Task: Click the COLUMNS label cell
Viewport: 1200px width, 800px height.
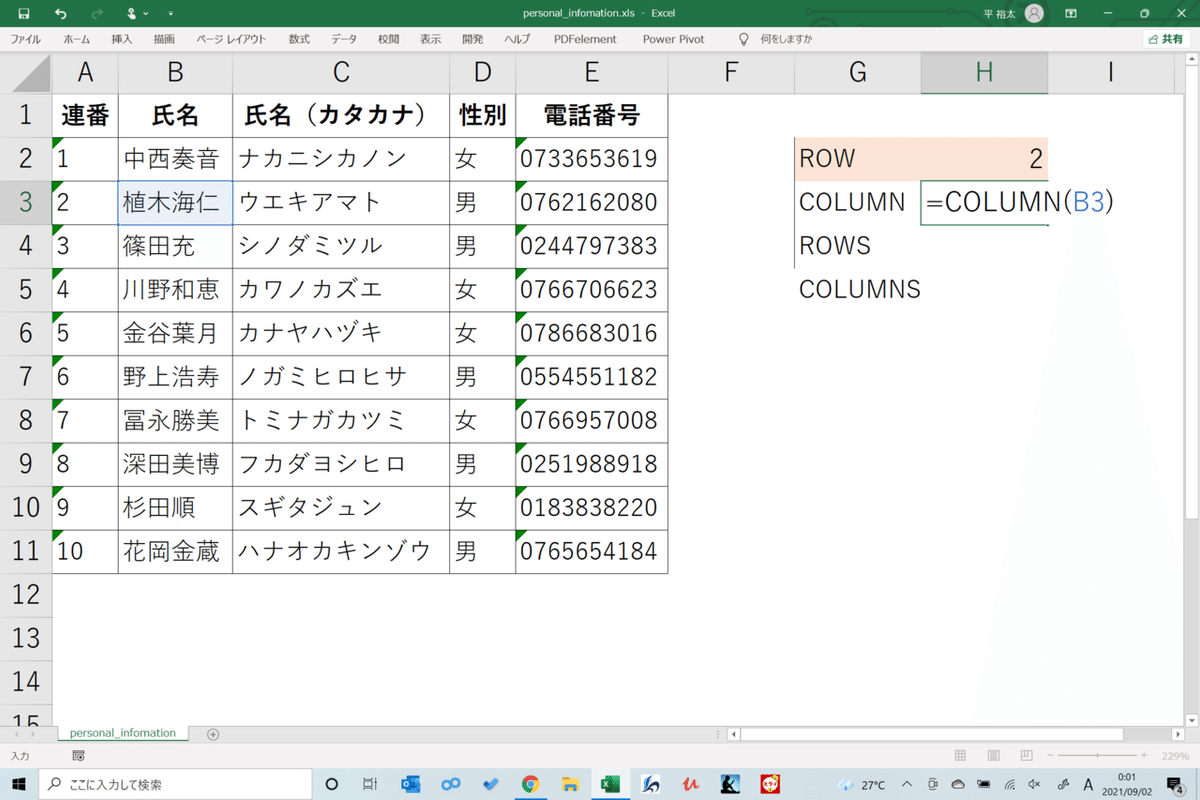Action: (857, 290)
